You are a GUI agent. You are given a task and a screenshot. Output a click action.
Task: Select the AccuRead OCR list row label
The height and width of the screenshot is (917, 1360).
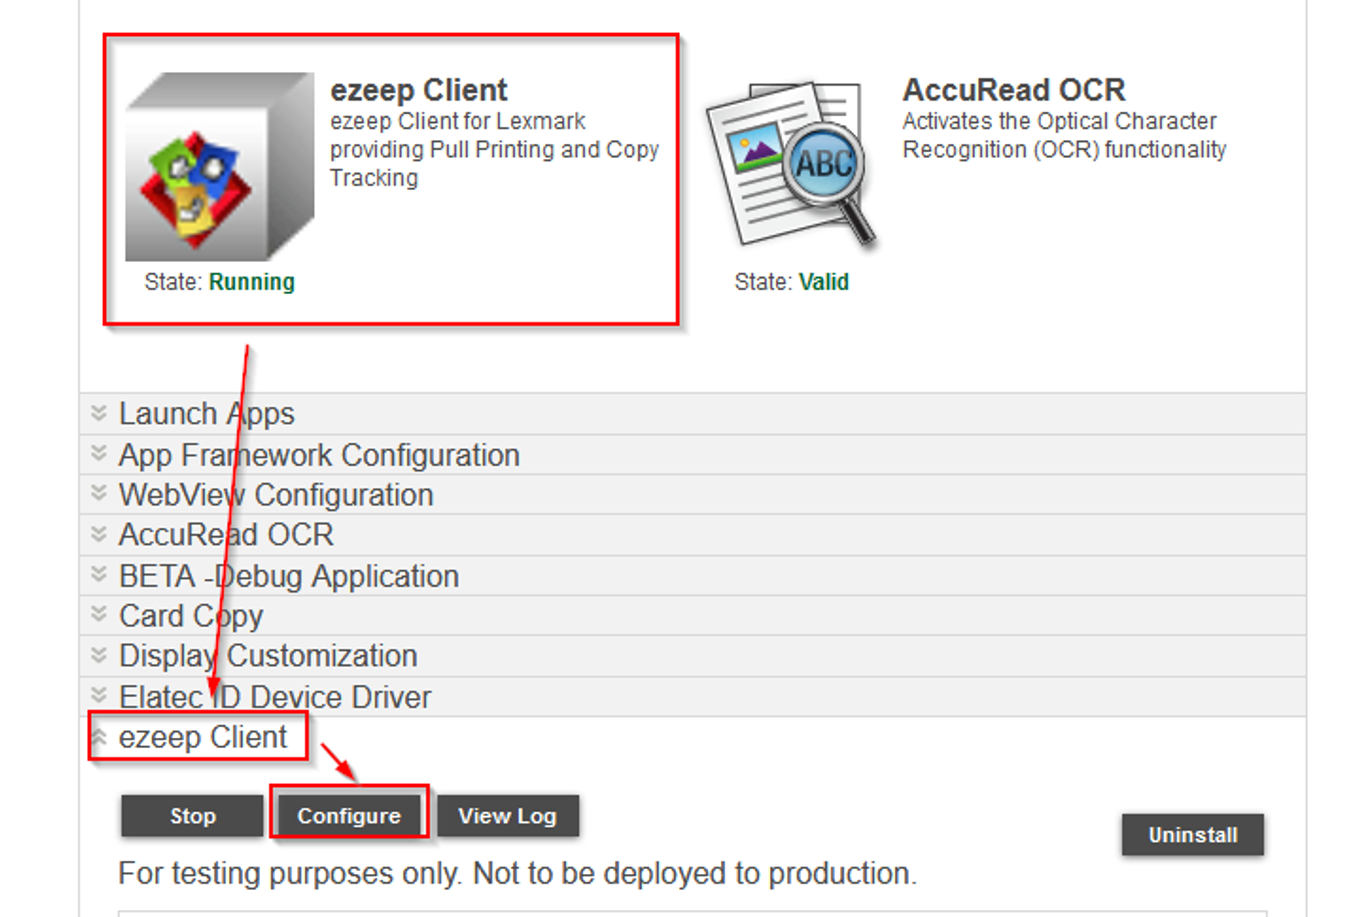[x=226, y=535]
